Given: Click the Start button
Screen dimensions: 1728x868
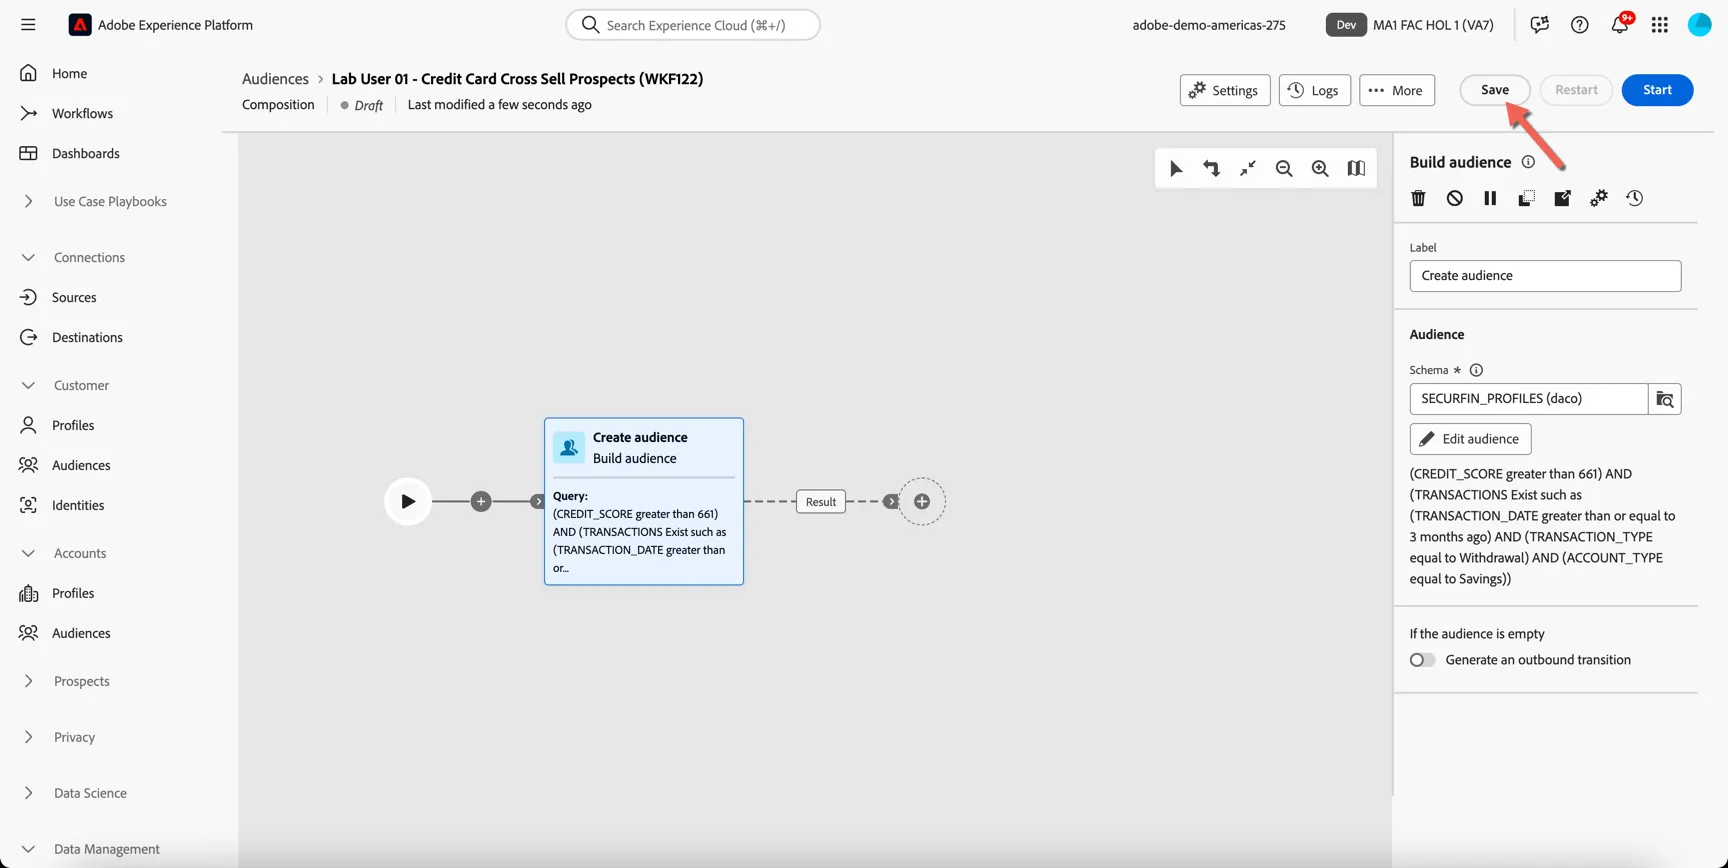Looking at the screenshot, I should (1657, 90).
